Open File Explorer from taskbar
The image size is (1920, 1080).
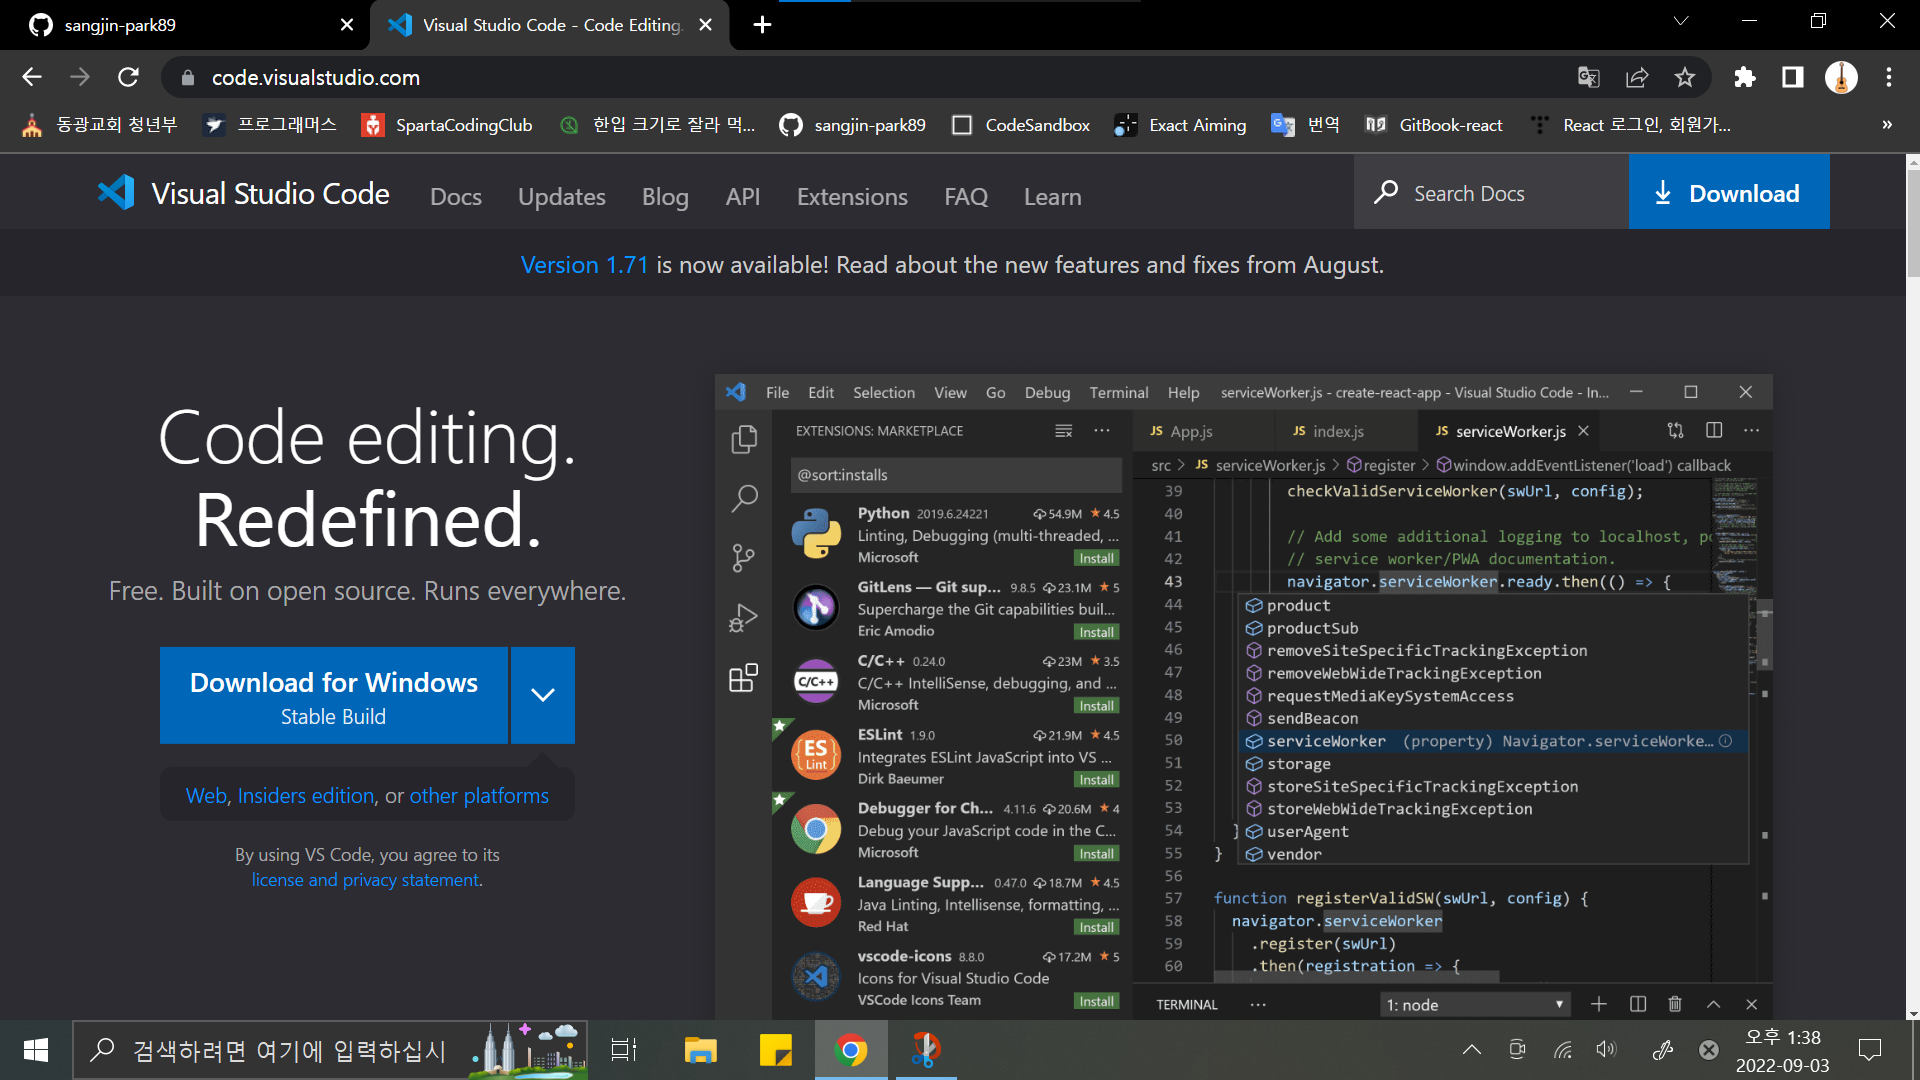[700, 1050]
